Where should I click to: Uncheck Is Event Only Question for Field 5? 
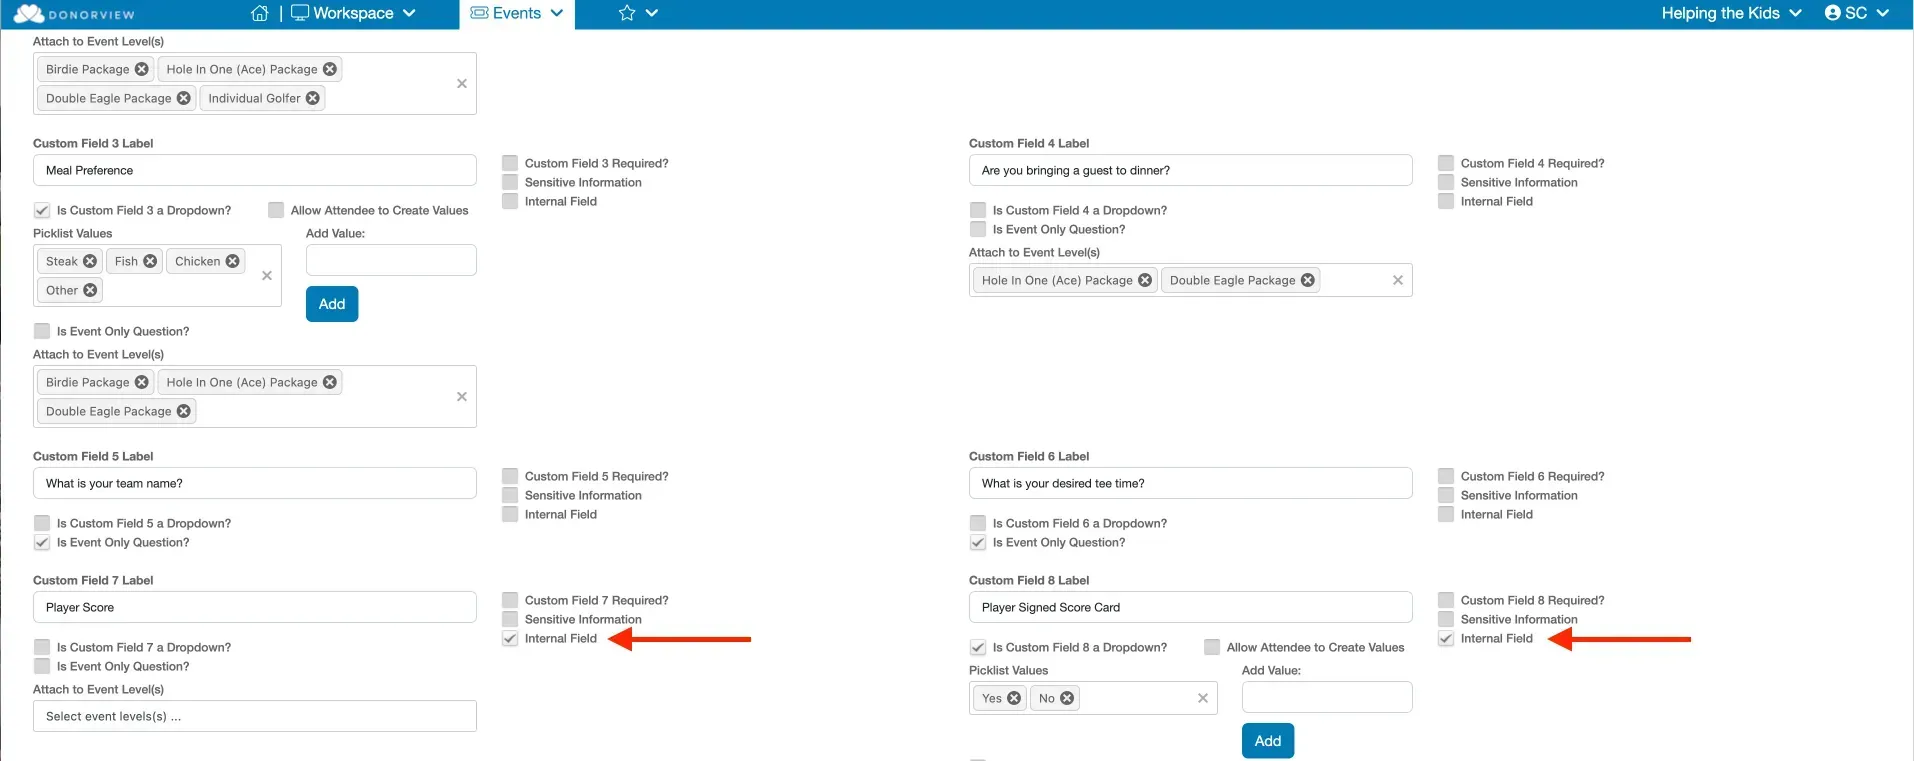click(42, 542)
